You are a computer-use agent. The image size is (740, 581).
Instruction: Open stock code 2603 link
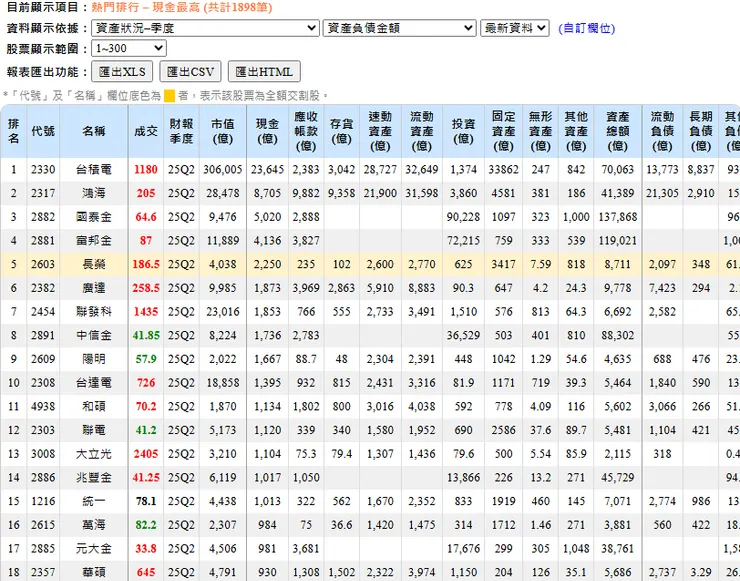pos(43,264)
